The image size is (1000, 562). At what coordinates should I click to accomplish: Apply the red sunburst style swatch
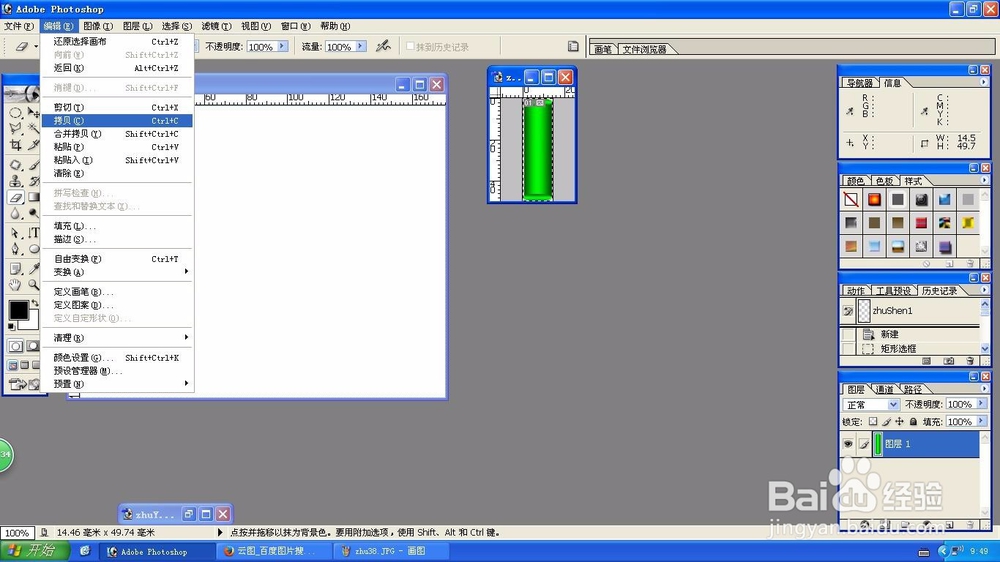tap(874, 200)
